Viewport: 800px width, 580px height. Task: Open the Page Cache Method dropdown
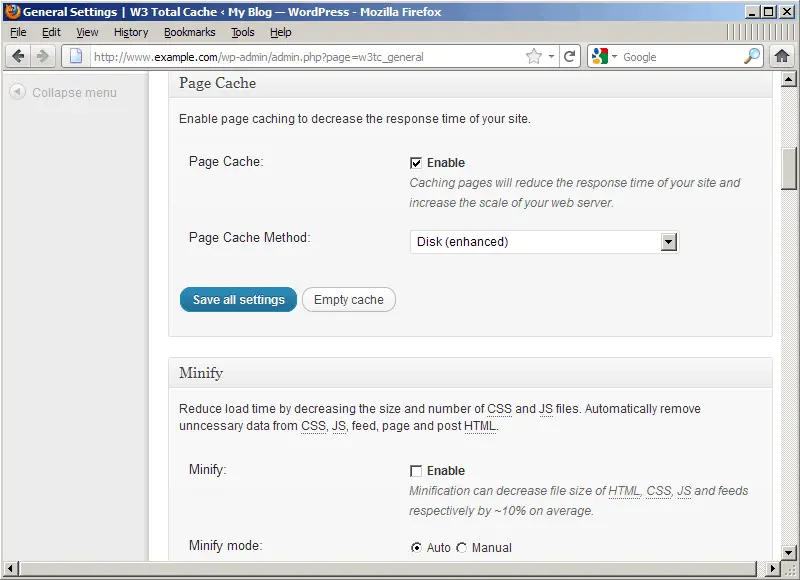coord(544,242)
